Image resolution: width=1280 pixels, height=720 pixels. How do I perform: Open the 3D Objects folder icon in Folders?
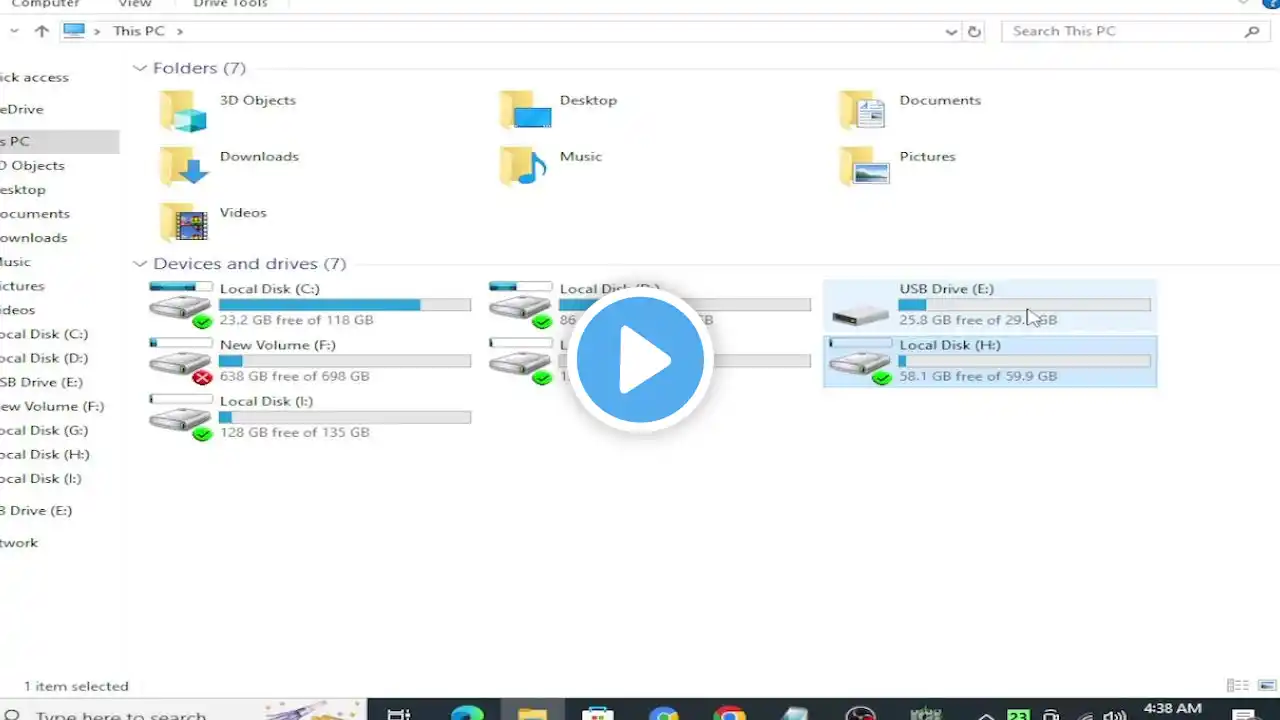(x=182, y=110)
